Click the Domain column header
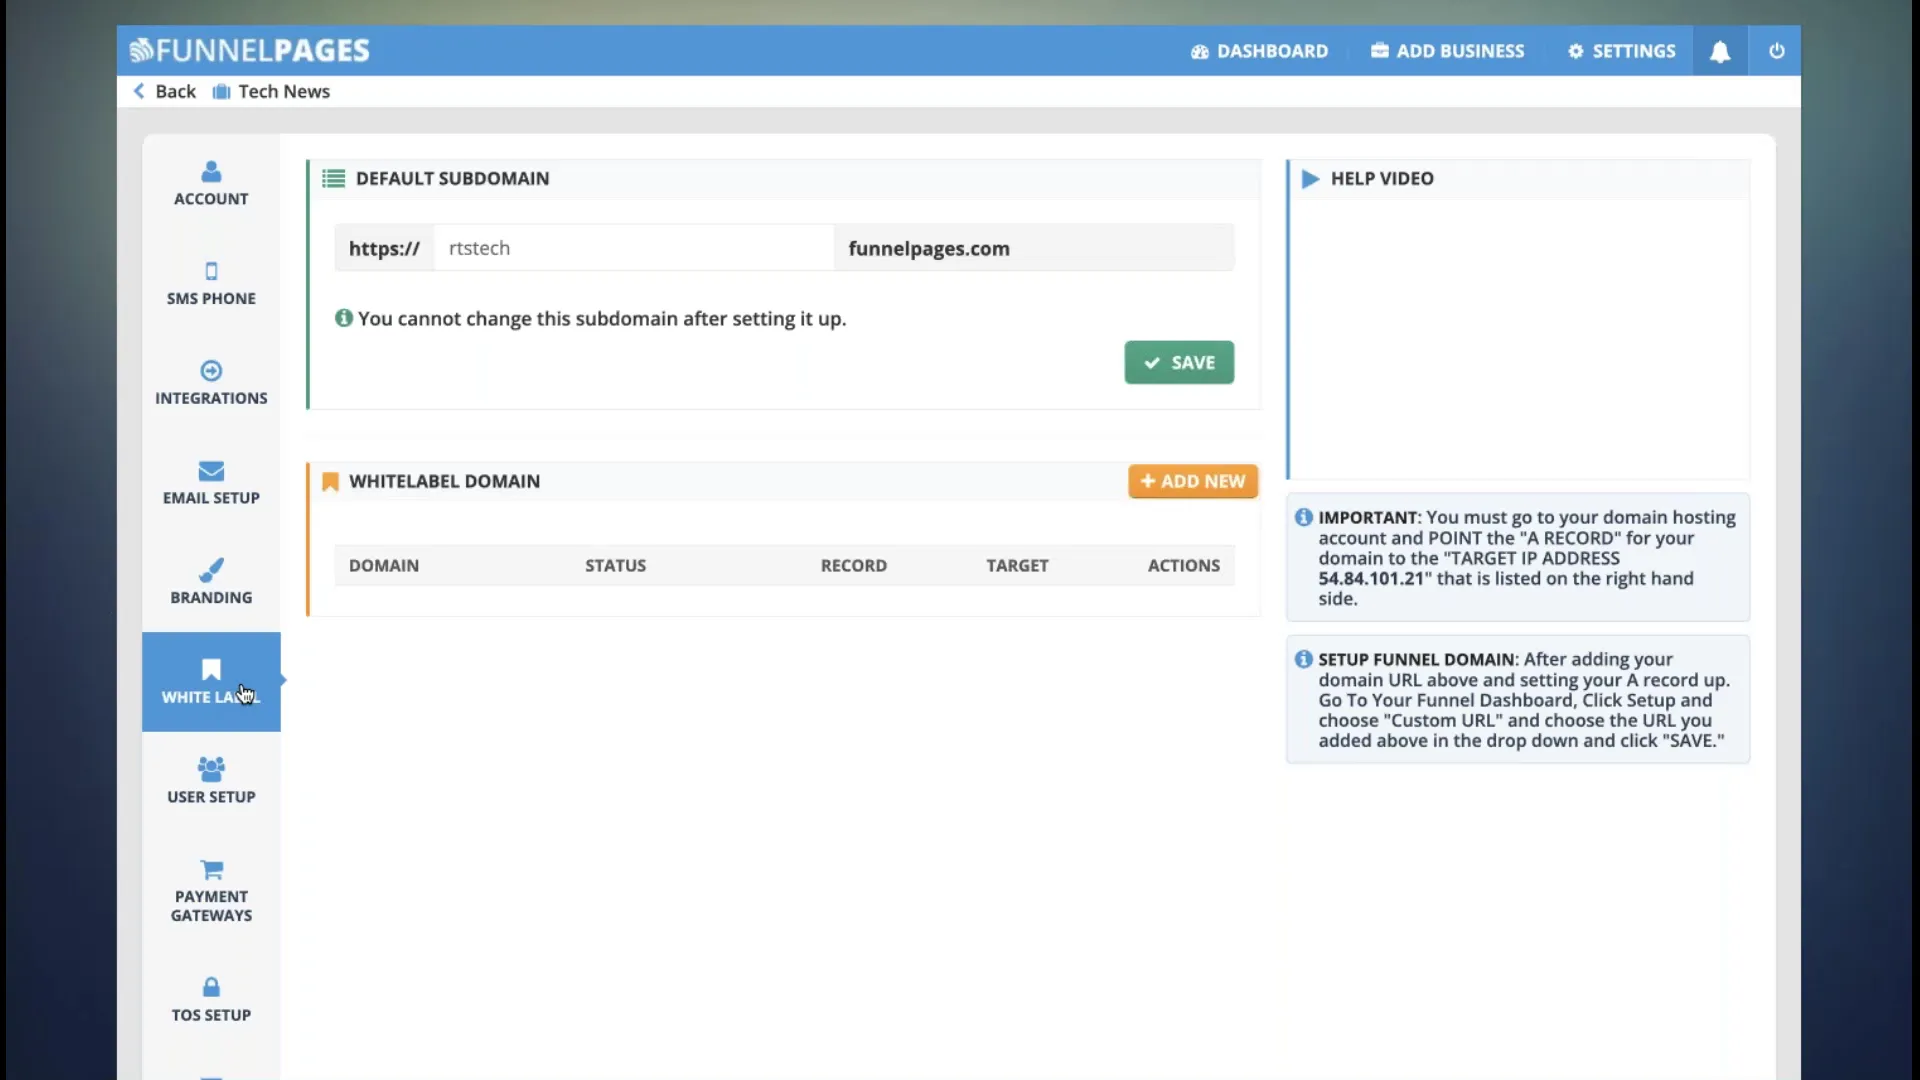The image size is (1920, 1080). click(384, 565)
